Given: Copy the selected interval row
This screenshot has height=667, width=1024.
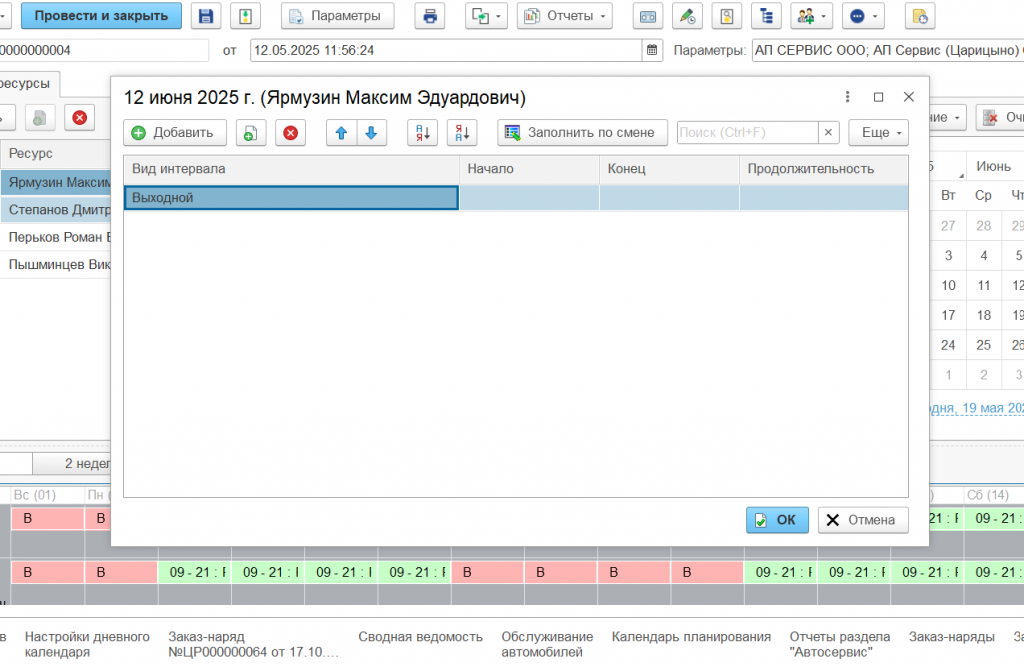Looking at the screenshot, I should pos(250,133).
